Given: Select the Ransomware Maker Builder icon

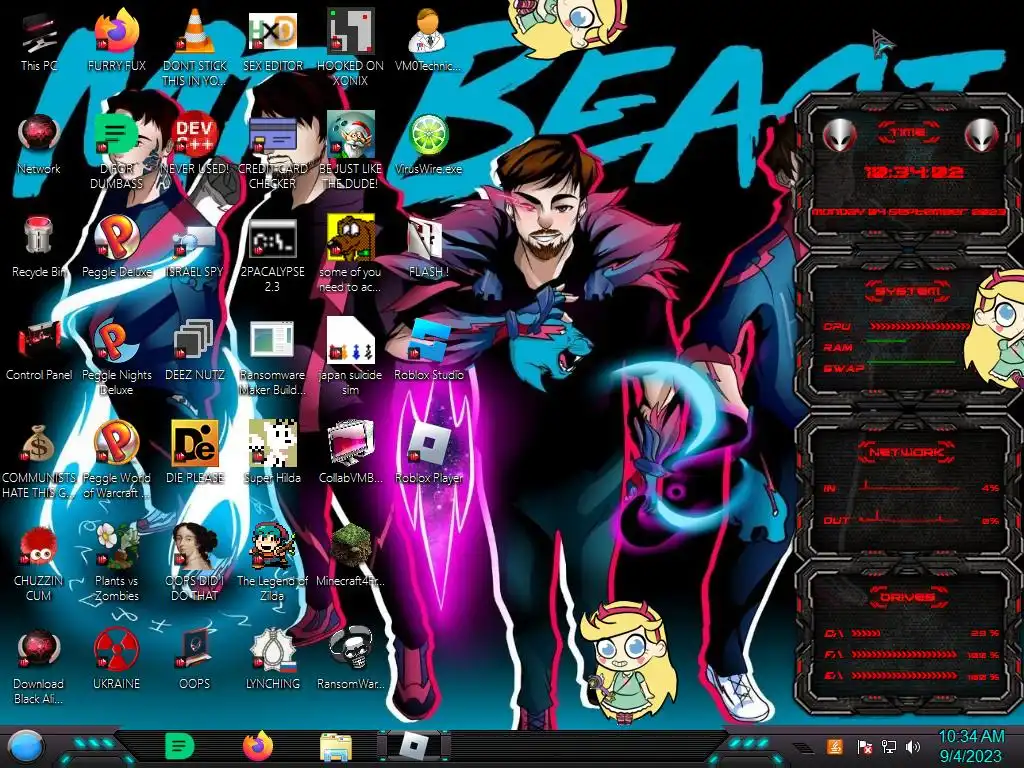Looking at the screenshot, I should 272,359.
